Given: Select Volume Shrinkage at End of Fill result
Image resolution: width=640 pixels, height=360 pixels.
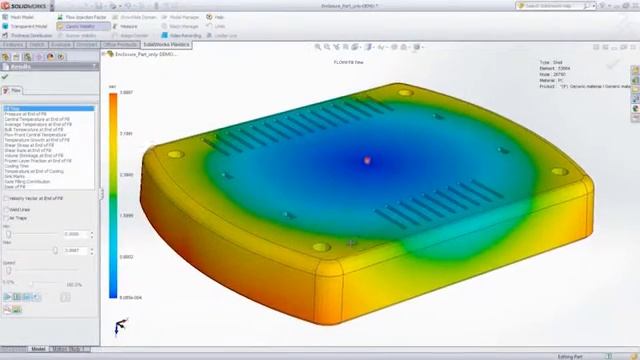Looking at the screenshot, I should point(34,156).
